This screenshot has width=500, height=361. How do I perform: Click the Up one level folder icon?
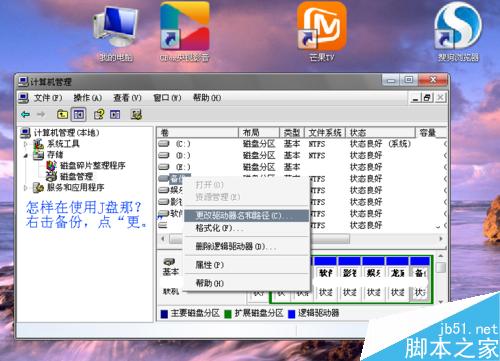pyautogui.click(x=62, y=115)
